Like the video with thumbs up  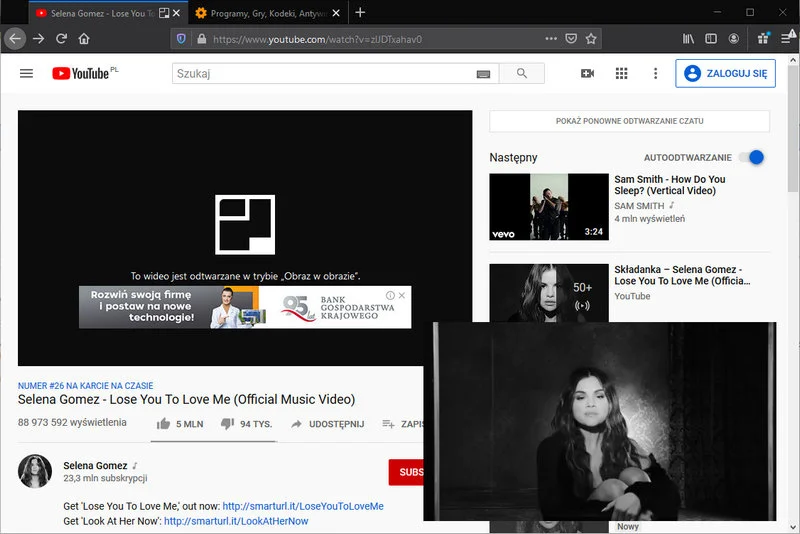[x=164, y=424]
